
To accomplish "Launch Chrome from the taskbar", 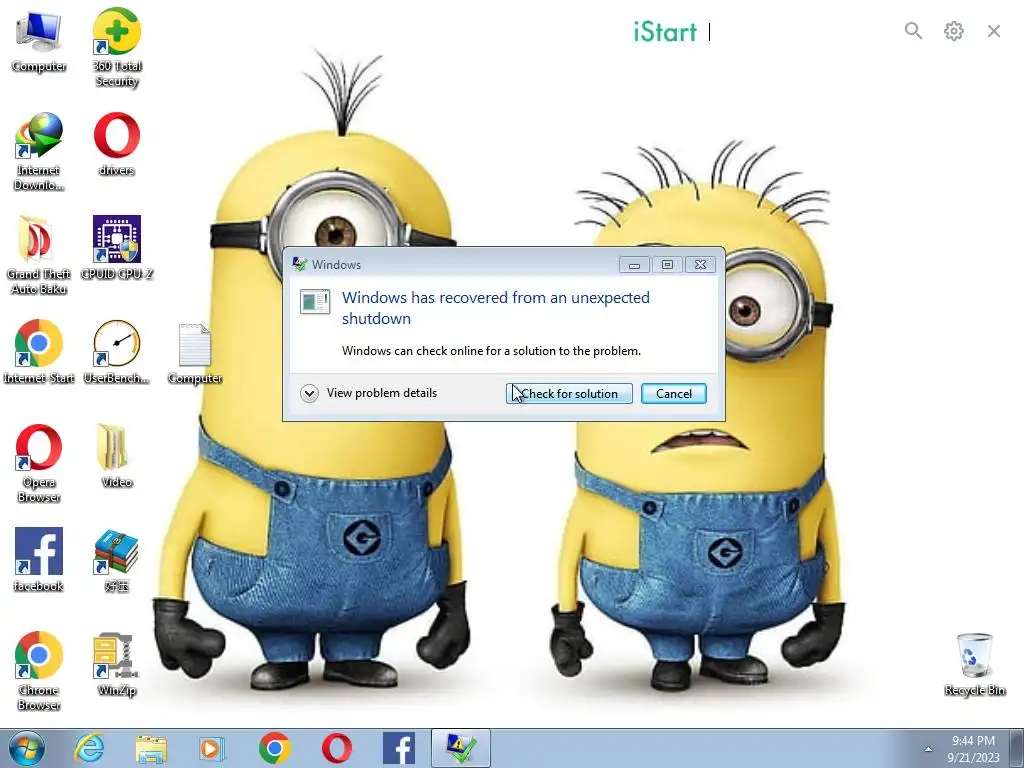I will pos(274,748).
